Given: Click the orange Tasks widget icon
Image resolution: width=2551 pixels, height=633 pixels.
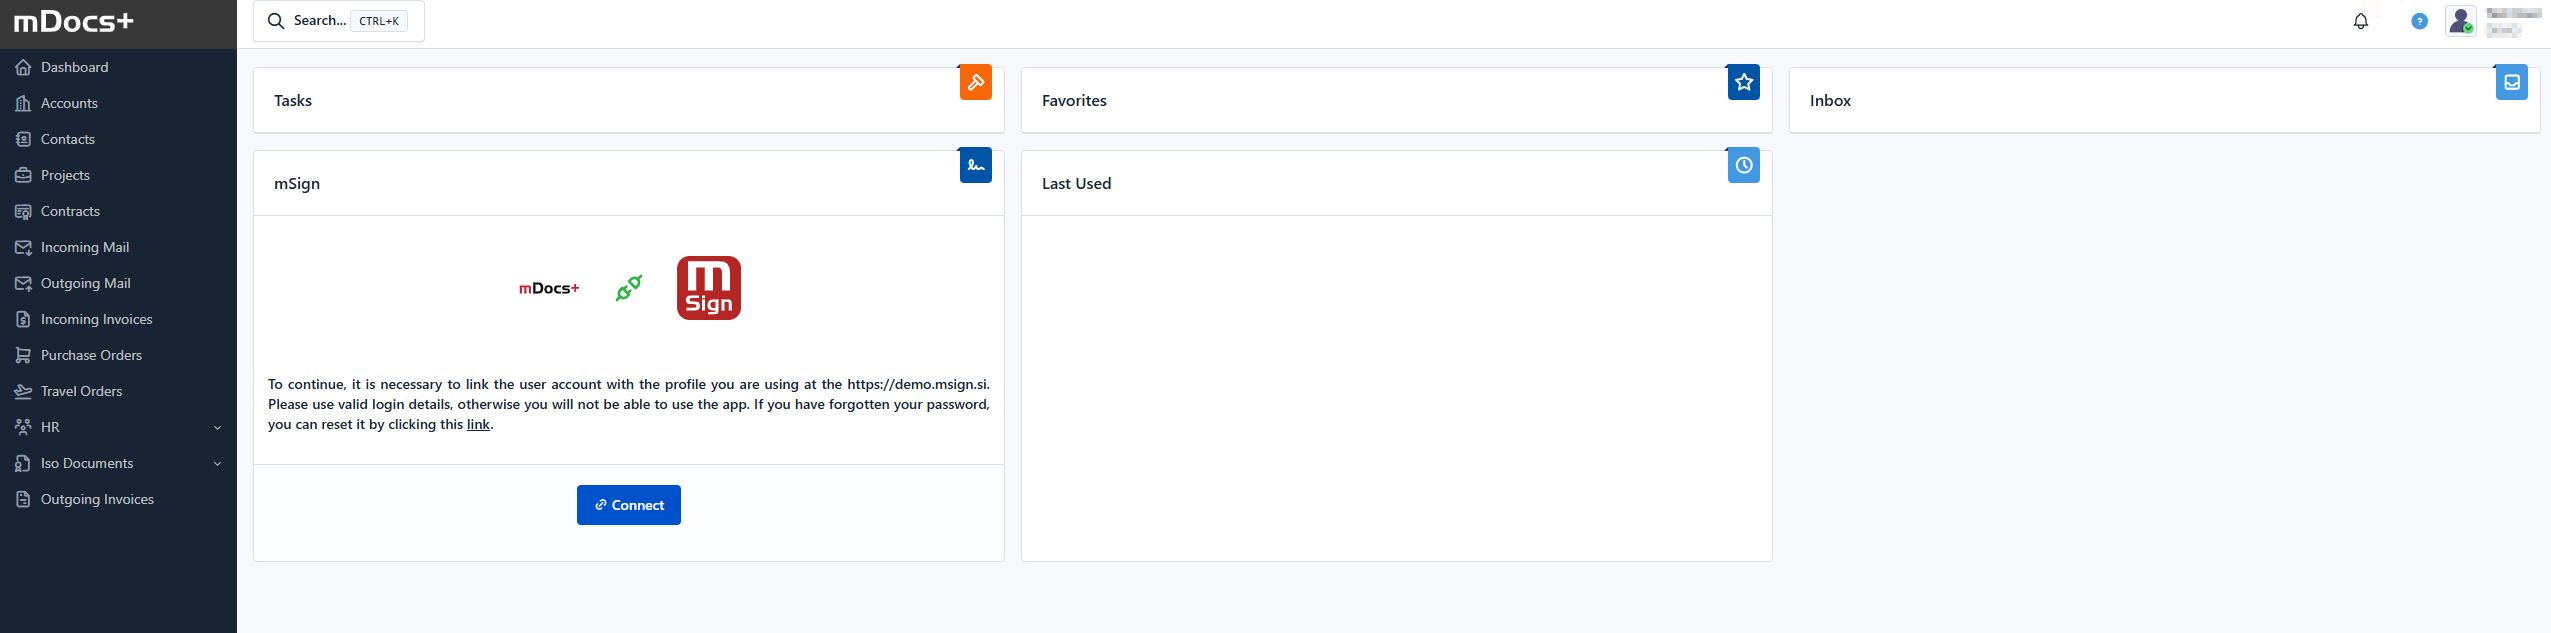Looking at the screenshot, I should coord(975,83).
